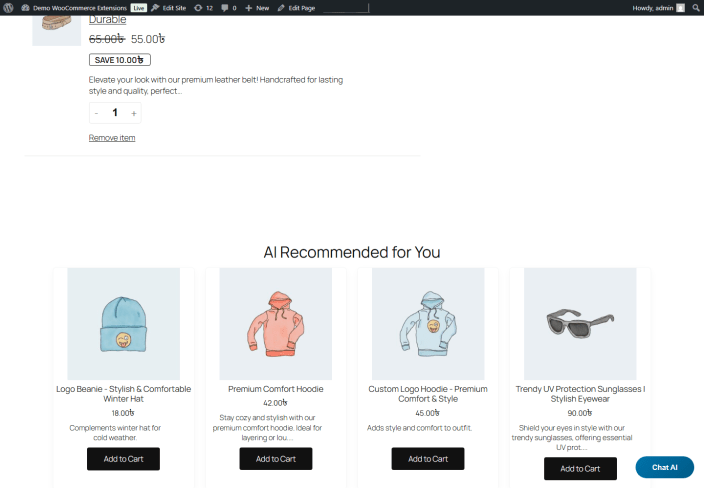Open the Logo Beanie product image
This screenshot has width=704, height=488.
click(123, 324)
